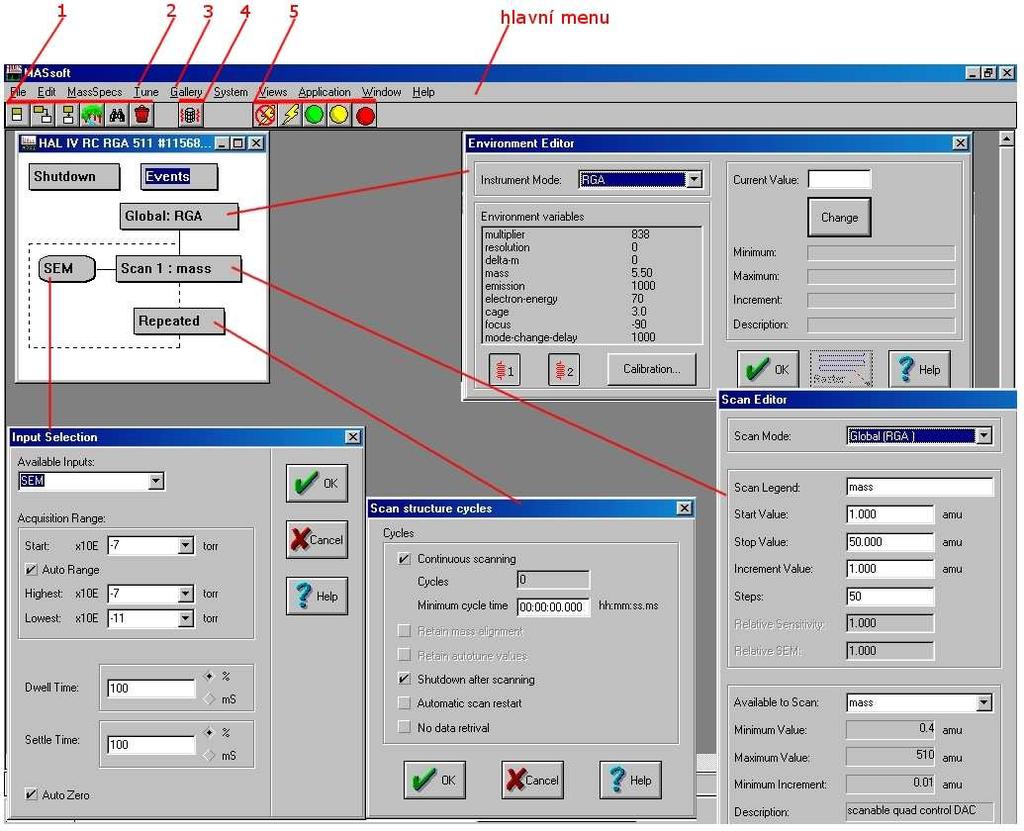Open the Gallery menu

click(x=186, y=92)
